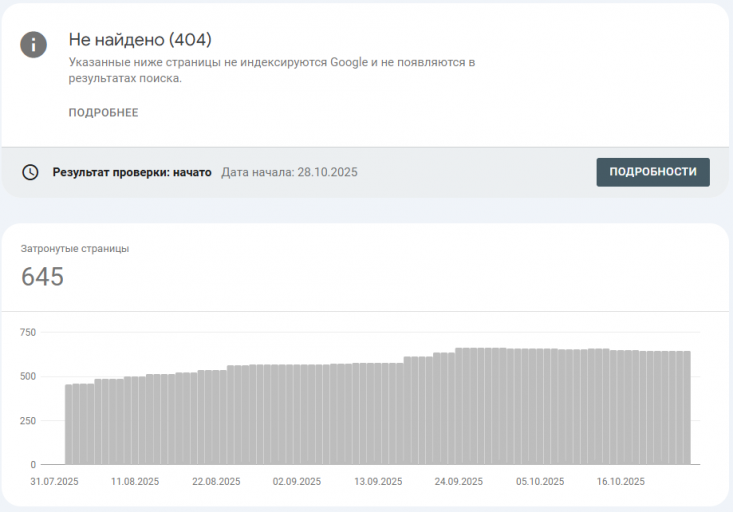Click the 16.10.2025 axis date
733x512 pixels.
point(621,482)
